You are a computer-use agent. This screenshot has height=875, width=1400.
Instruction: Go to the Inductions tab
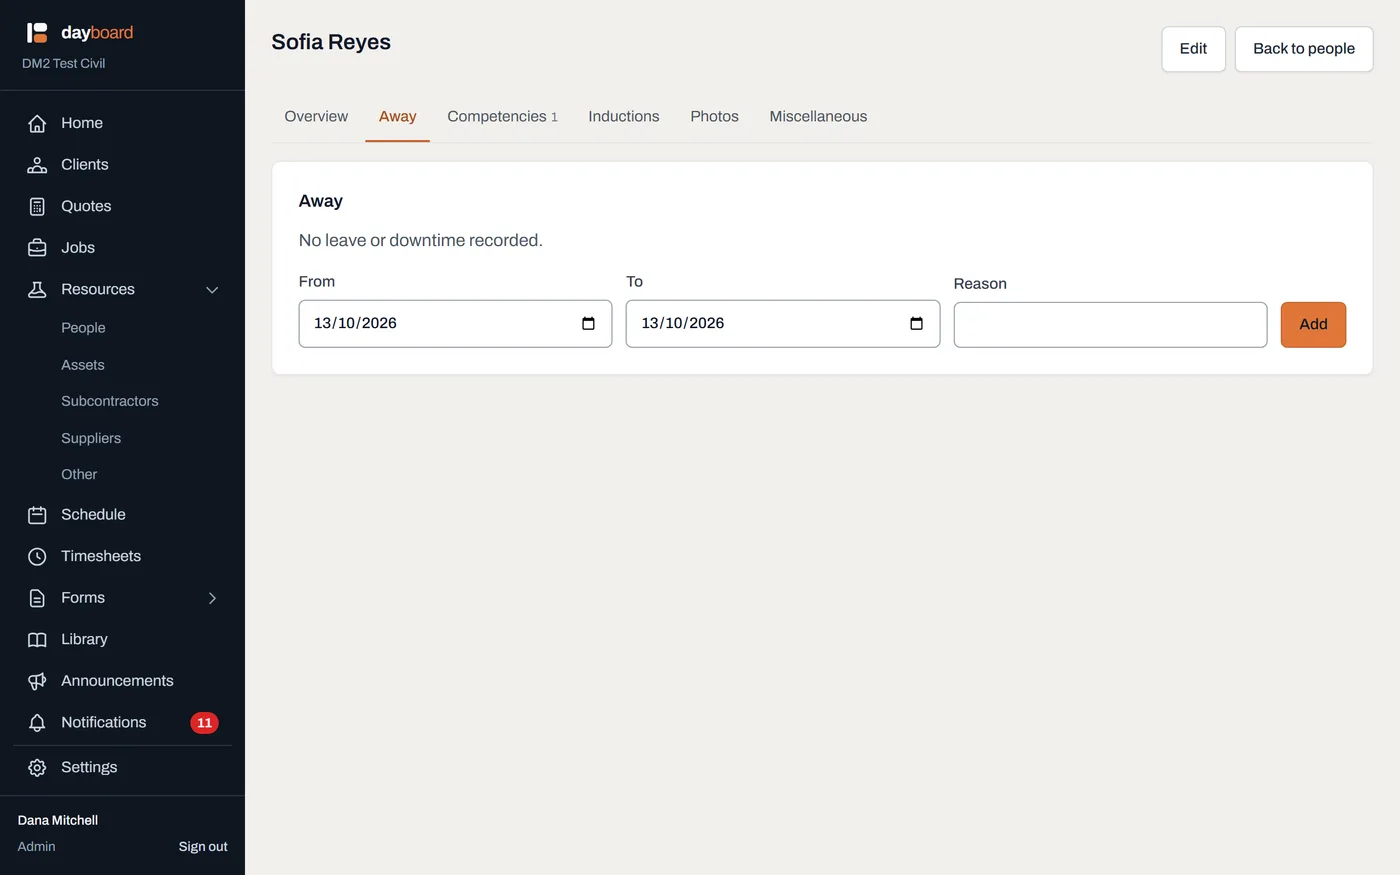(624, 116)
